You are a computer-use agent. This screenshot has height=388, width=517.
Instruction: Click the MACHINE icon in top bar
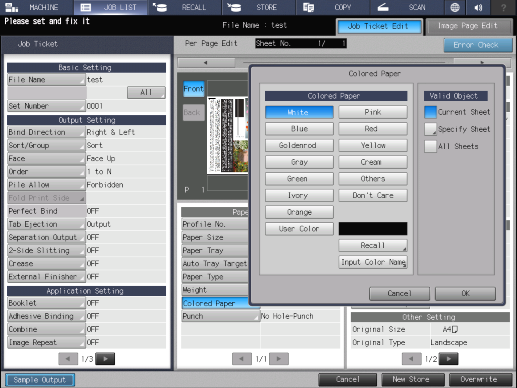coord(12,7)
